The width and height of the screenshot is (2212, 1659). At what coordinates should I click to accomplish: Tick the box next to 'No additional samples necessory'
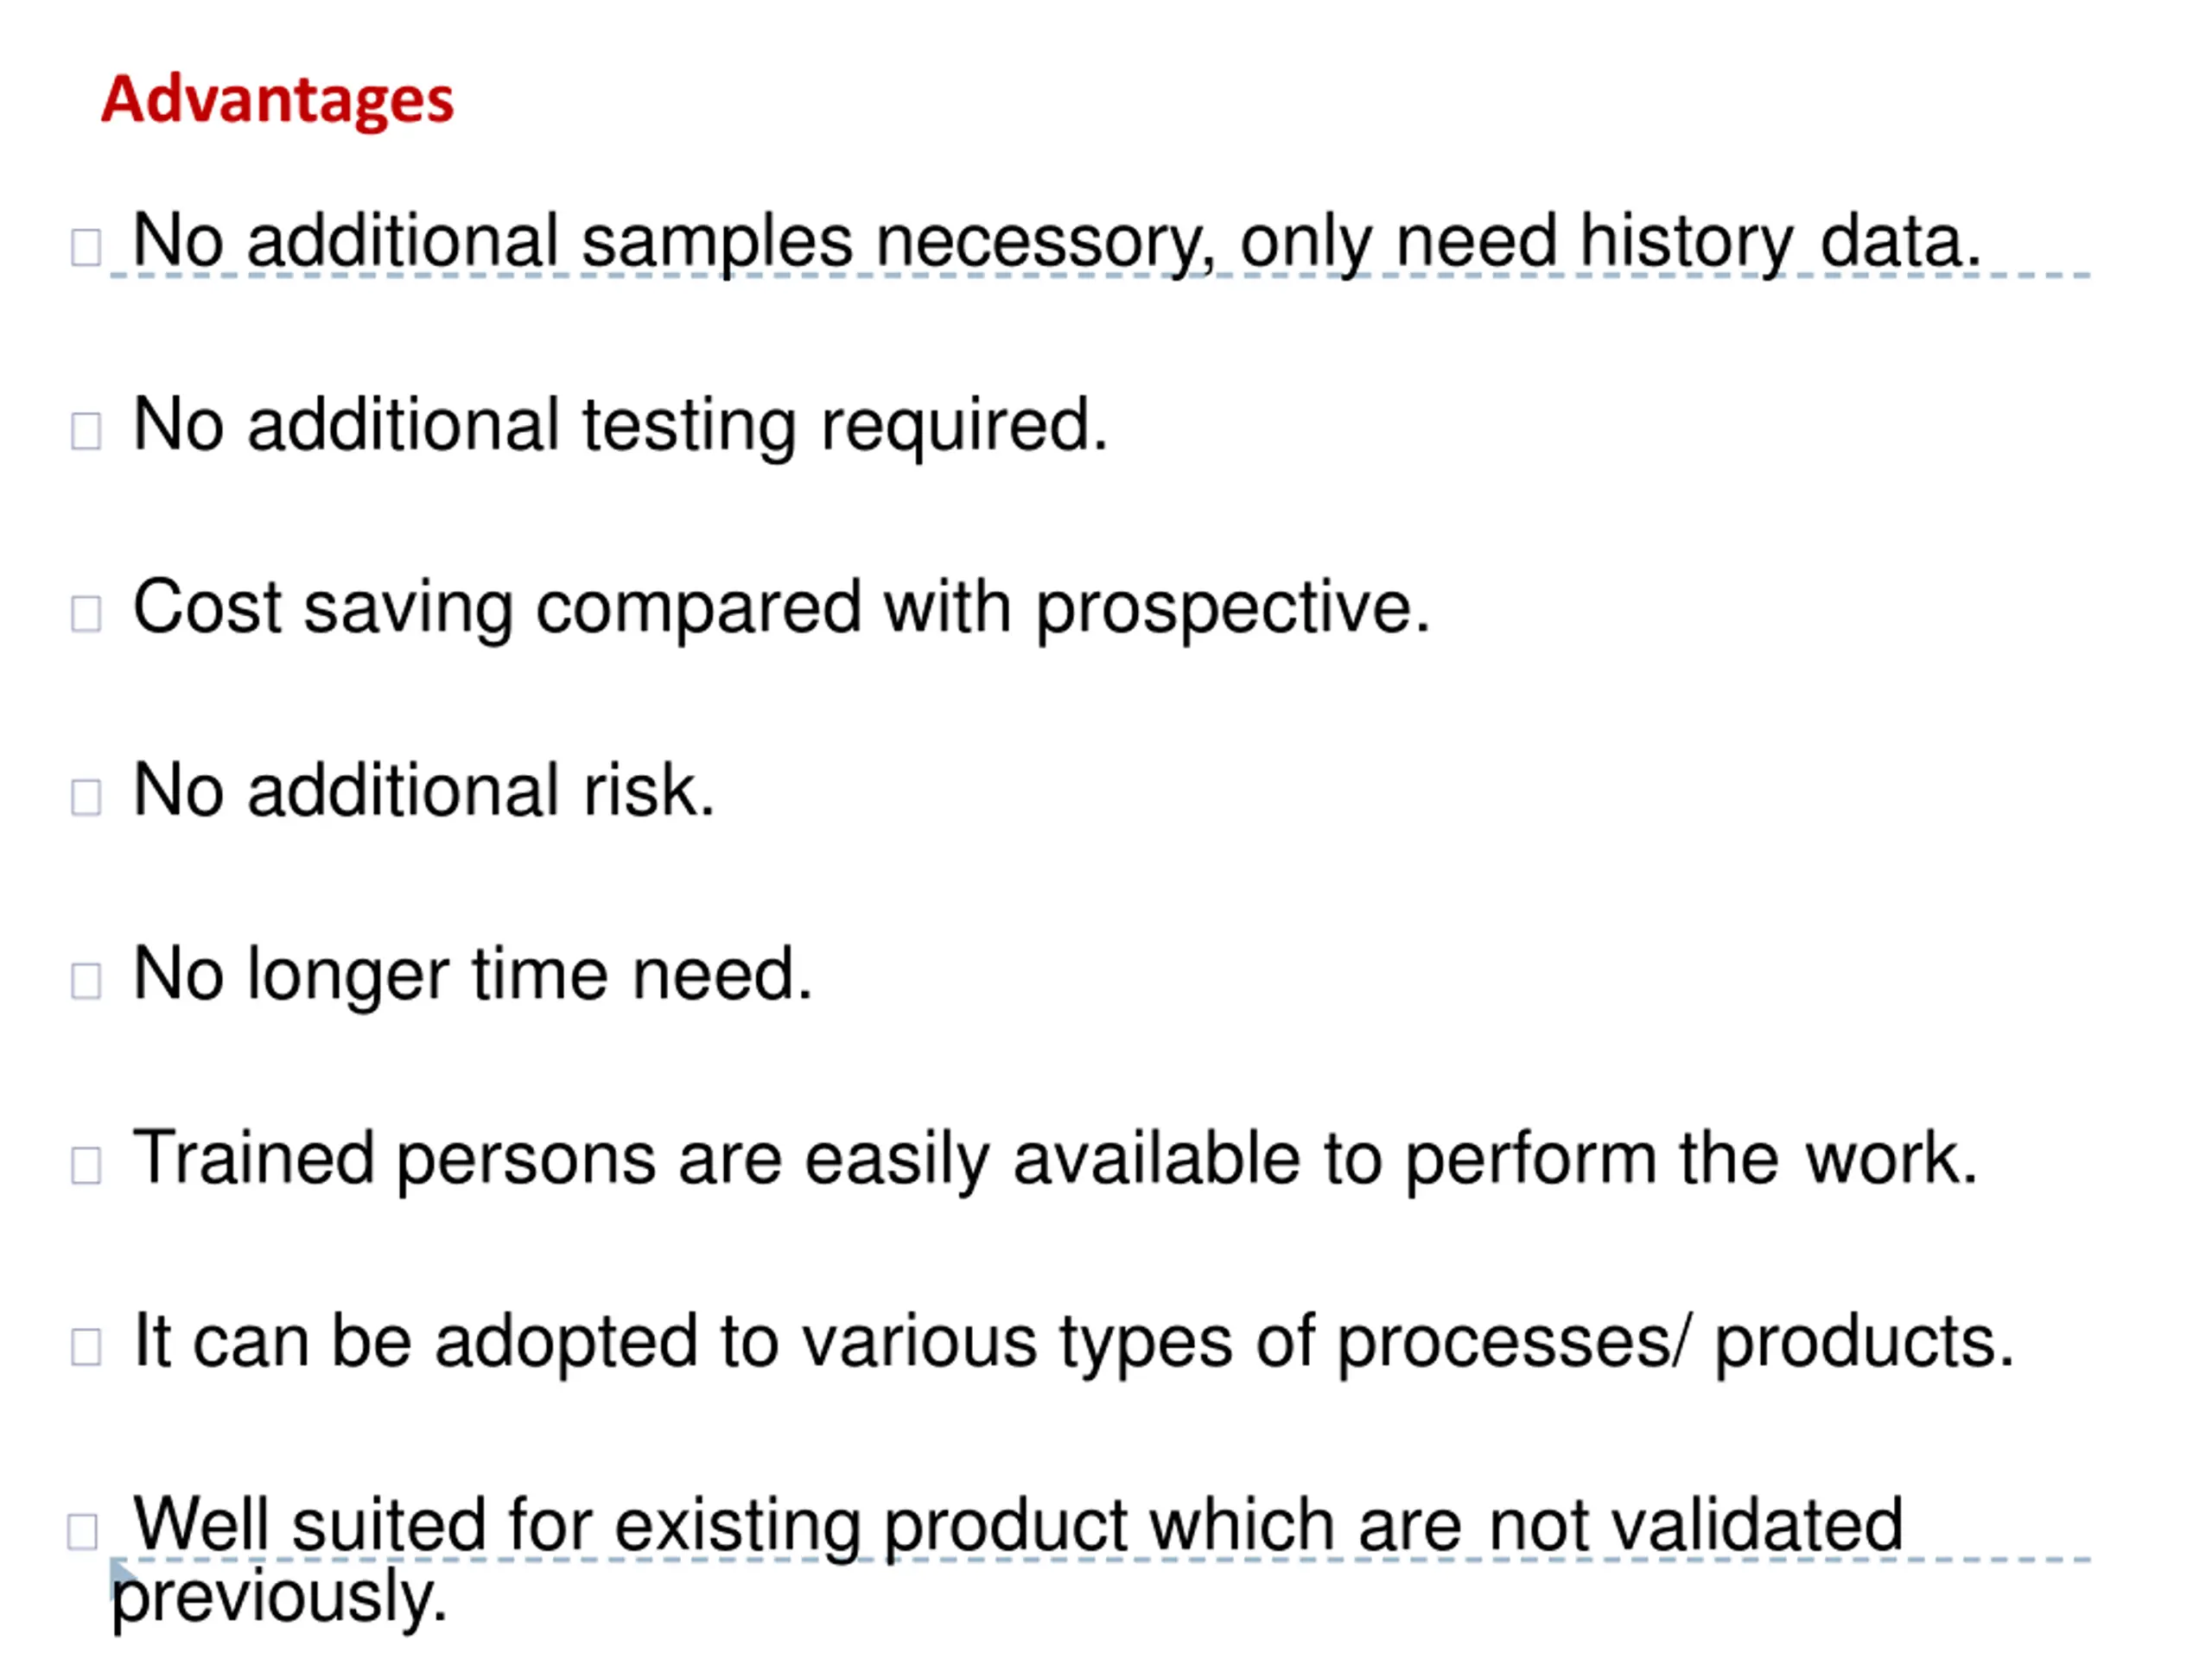click(x=86, y=247)
